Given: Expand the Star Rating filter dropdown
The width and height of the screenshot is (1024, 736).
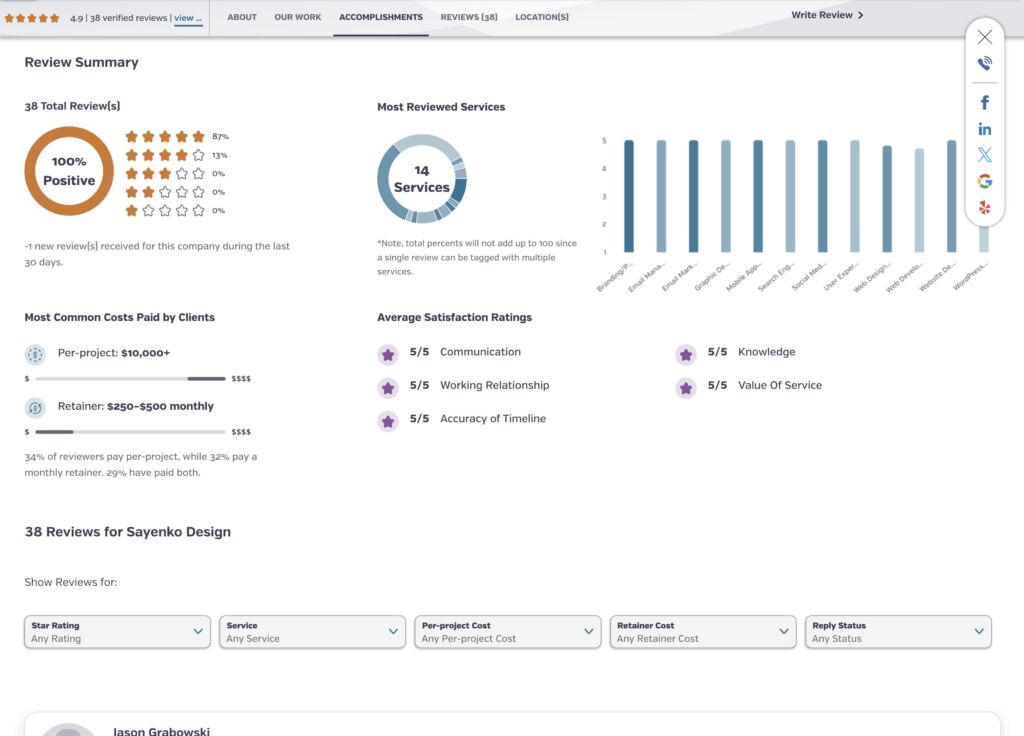Looking at the screenshot, I should 117,632.
